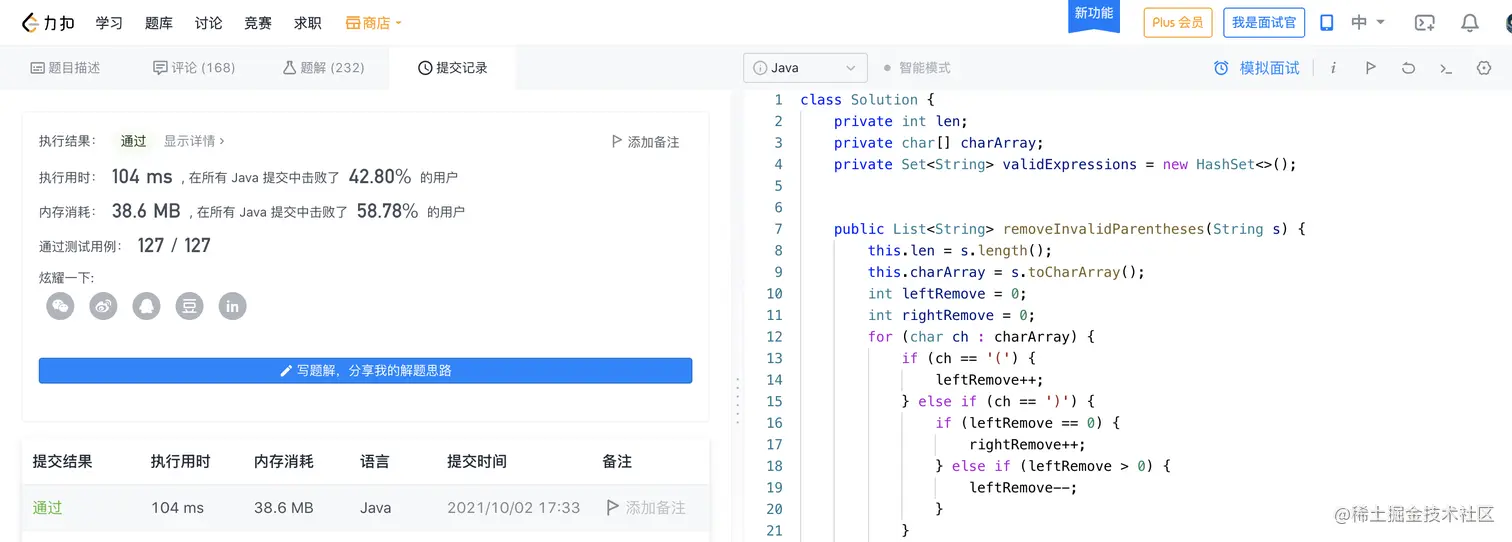The height and width of the screenshot is (542, 1512).
Task: Open the editor settings gear icon
Action: pos(1484,68)
